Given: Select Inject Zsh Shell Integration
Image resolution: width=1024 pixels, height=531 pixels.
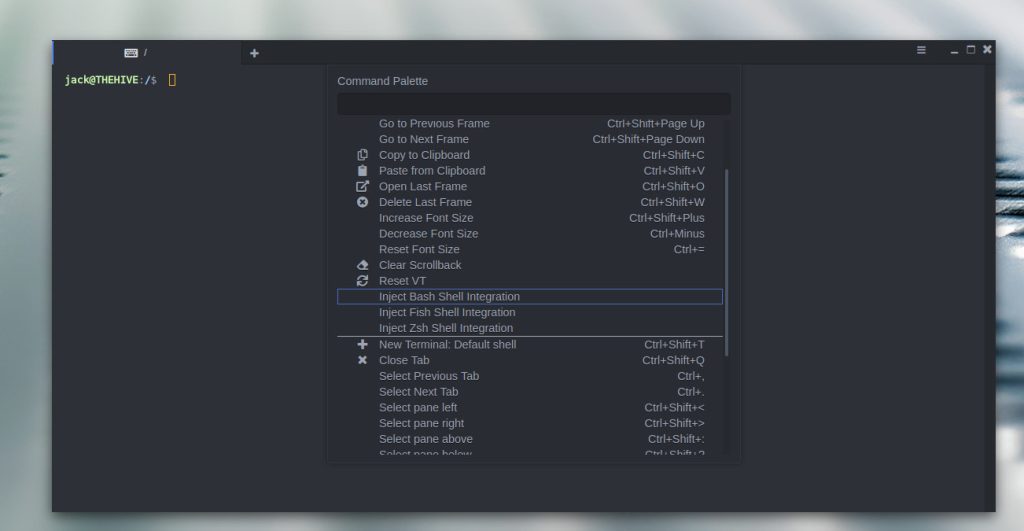Looking at the screenshot, I should (446, 328).
